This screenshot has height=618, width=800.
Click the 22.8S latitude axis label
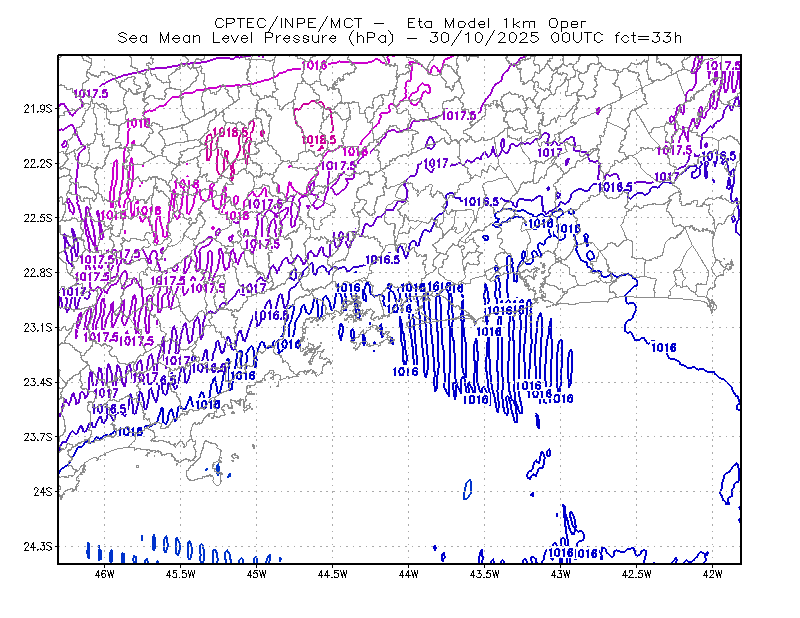click(x=38, y=273)
